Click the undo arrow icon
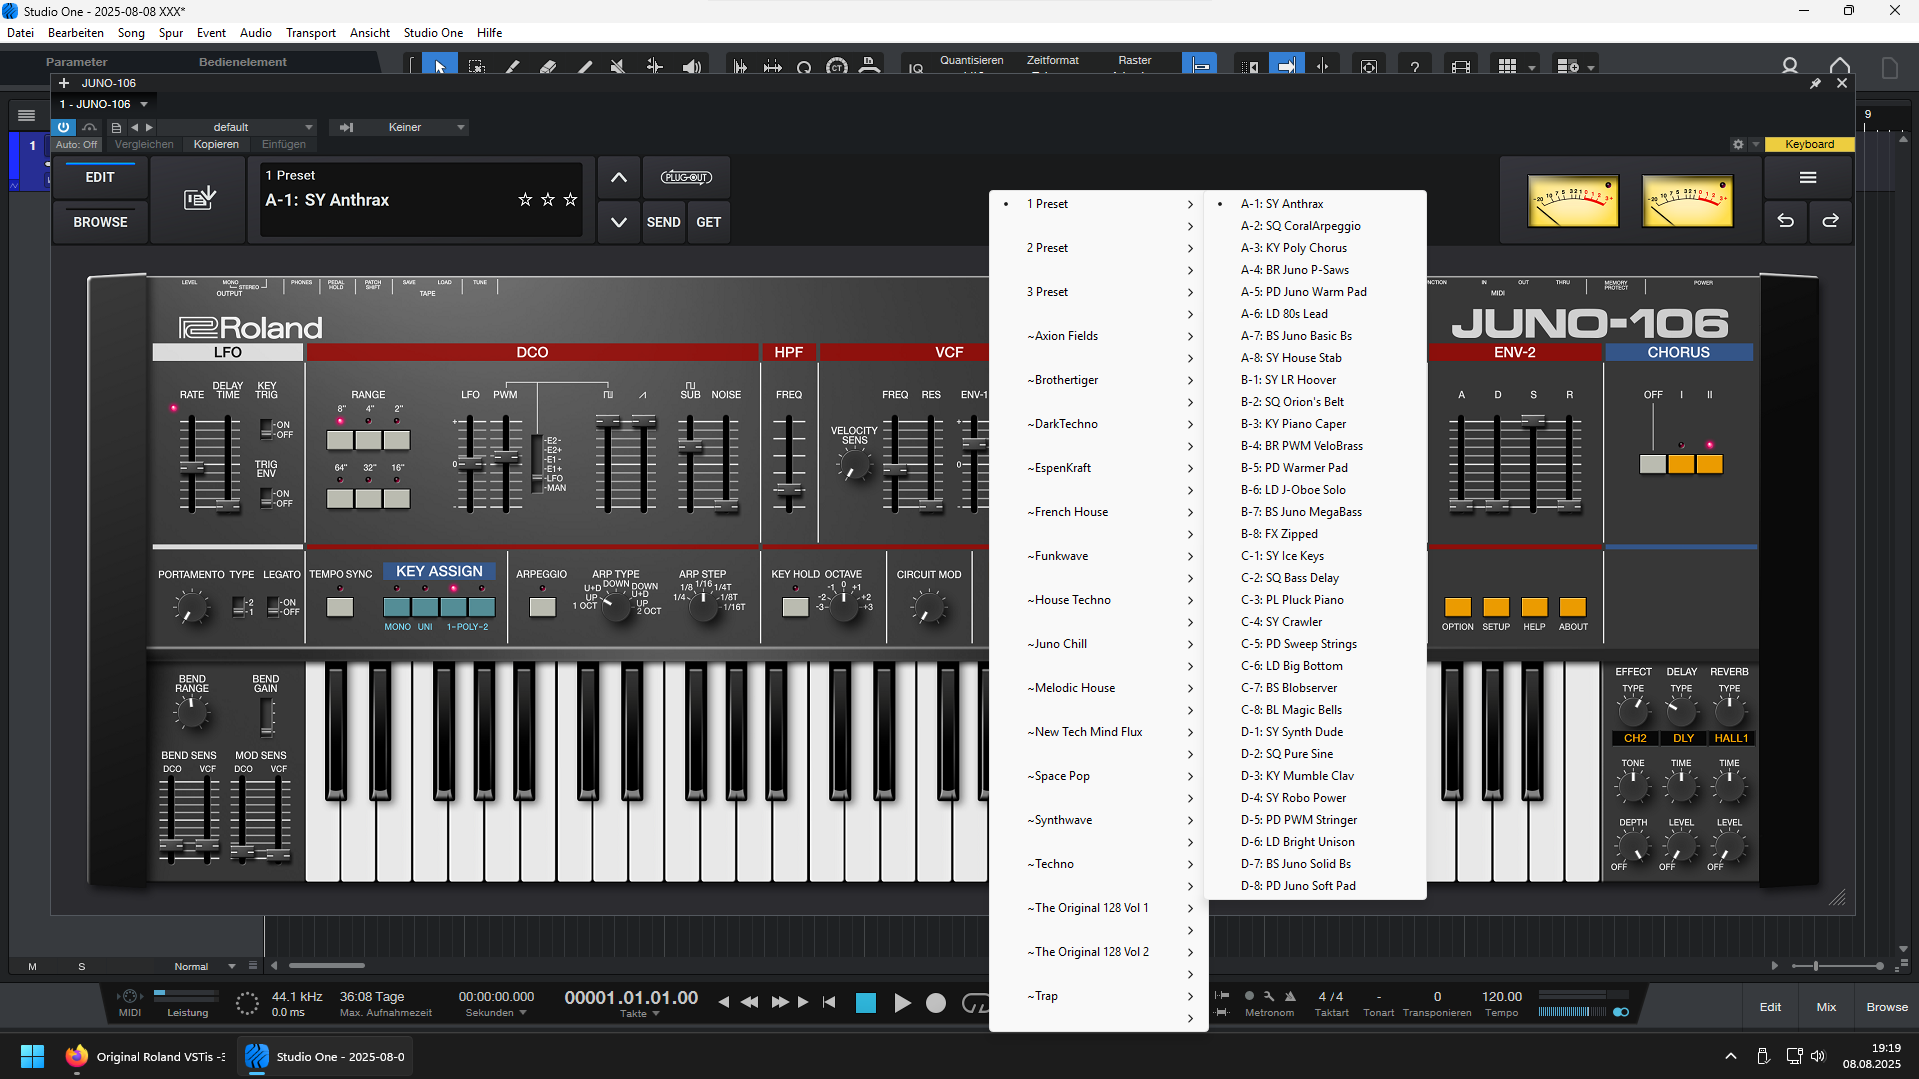This screenshot has height=1079, width=1919. pyautogui.click(x=1785, y=221)
